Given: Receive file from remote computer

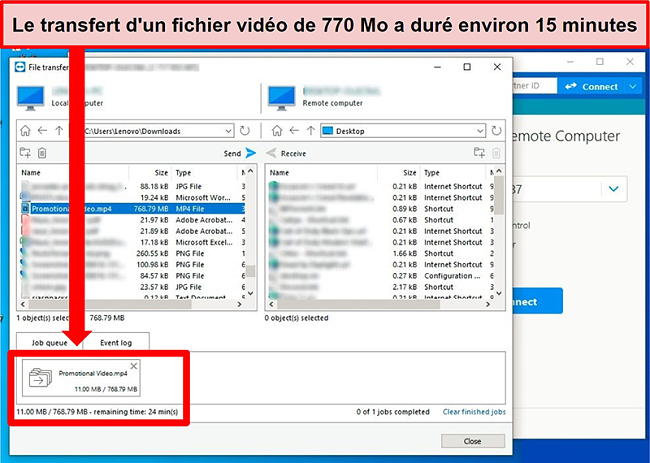Looking at the screenshot, I should click(x=286, y=153).
